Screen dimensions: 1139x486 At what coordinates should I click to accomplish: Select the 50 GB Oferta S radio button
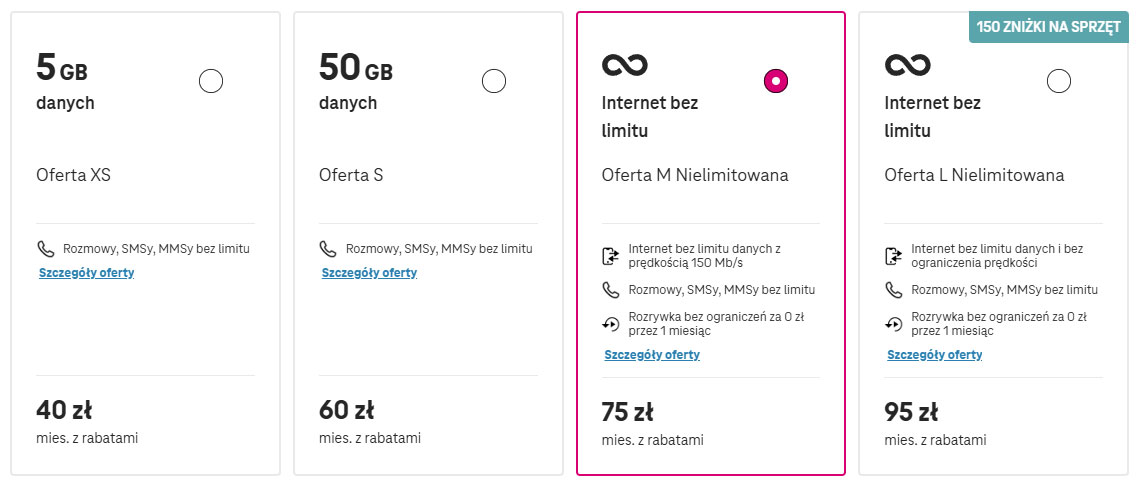[494, 81]
